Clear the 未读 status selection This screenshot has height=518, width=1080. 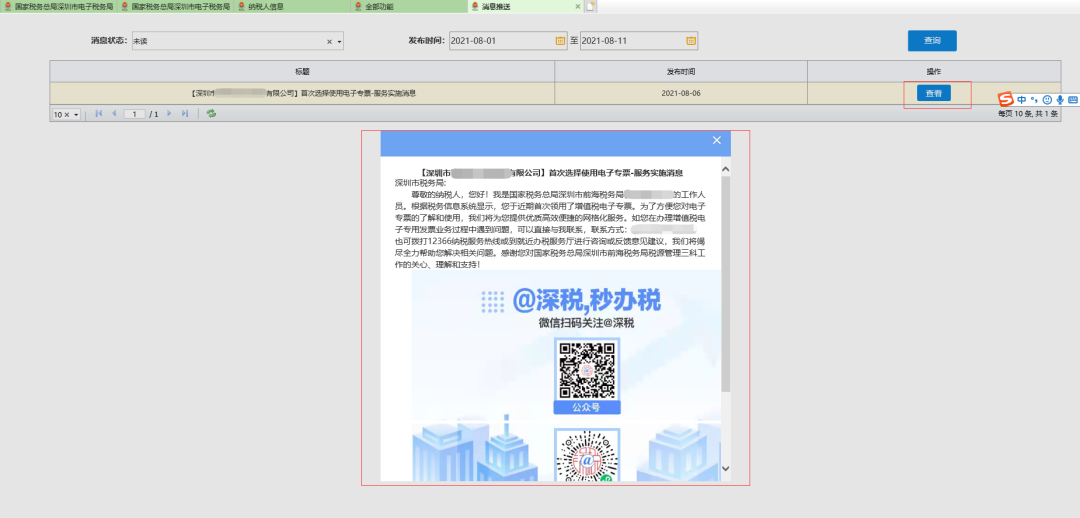click(329, 41)
